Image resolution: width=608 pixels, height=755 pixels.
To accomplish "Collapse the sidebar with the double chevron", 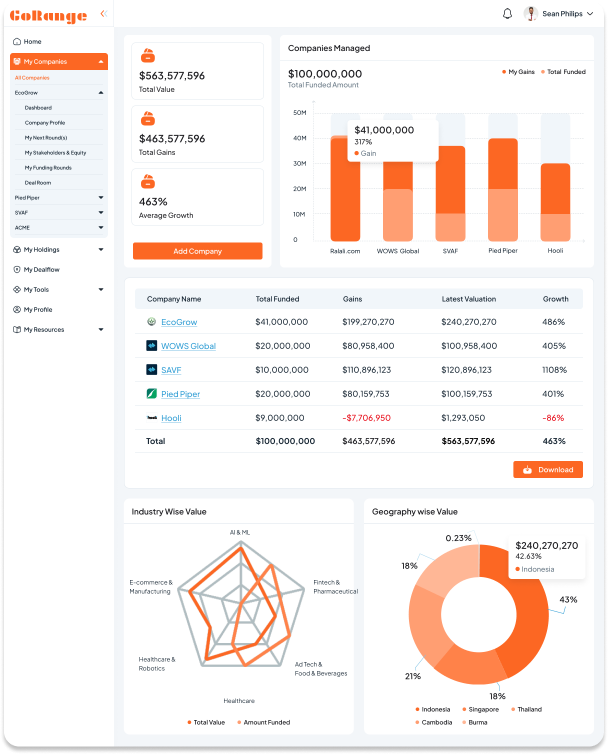I will pyautogui.click(x=103, y=13).
